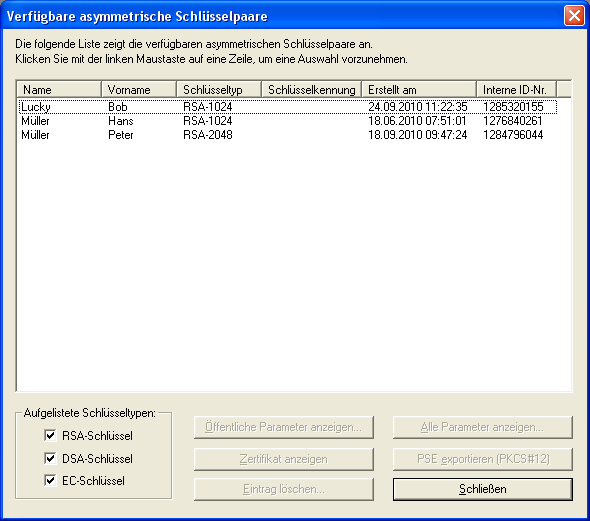
Task: Click the Schlüsseltyp column header
Action: point(219,90)
